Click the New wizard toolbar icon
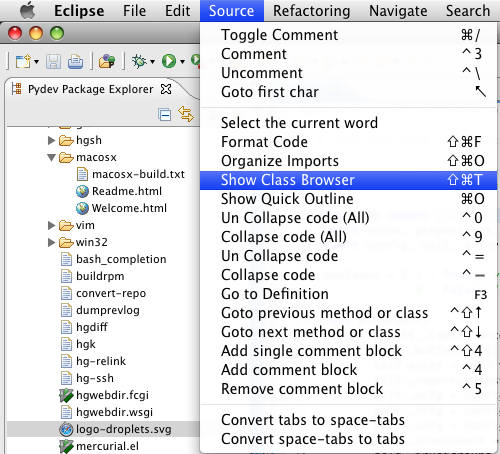The height and width of the screenshot is (454, 500). pyautogui.click(x=23, y=61)
